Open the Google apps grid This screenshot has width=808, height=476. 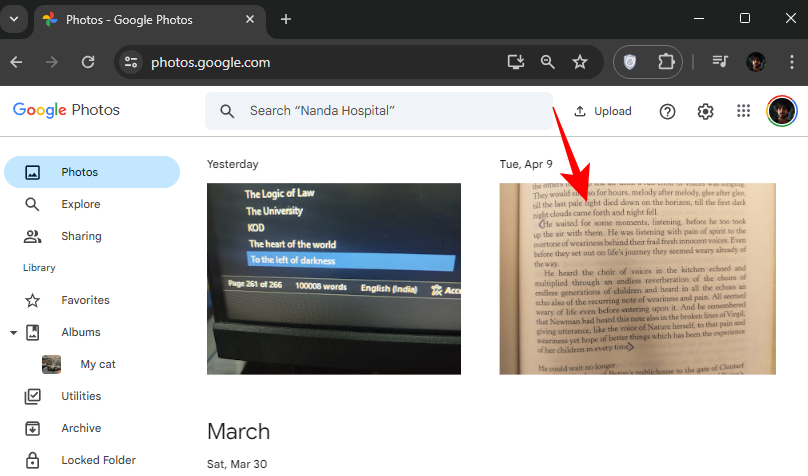point(744,111)
